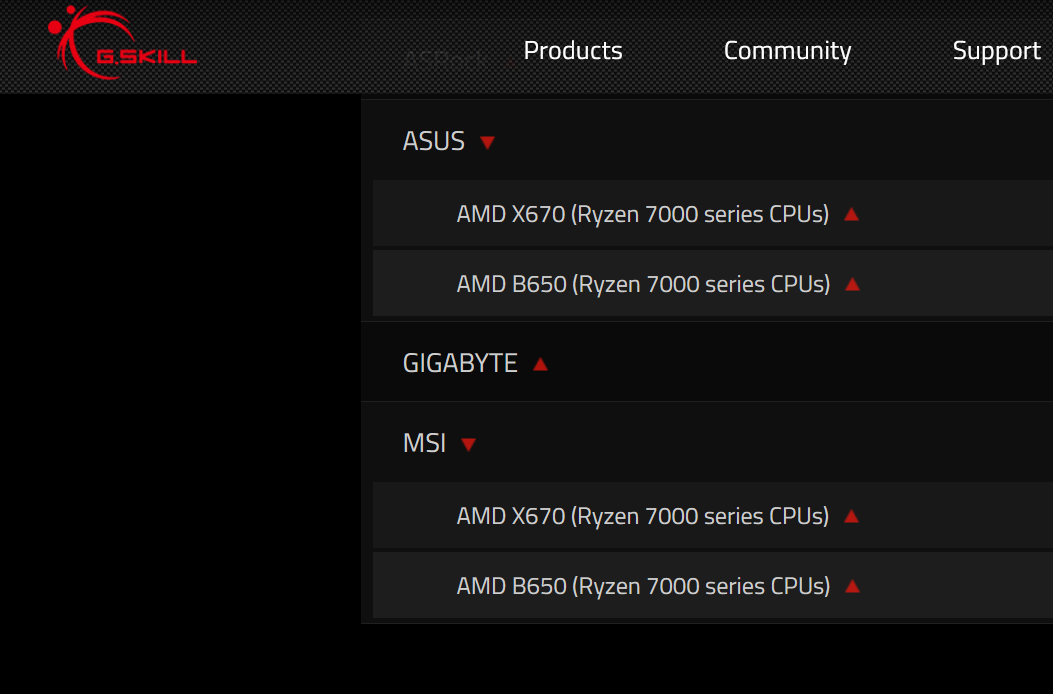Select AMD X670 label under ASUS

tap(642, 214)
